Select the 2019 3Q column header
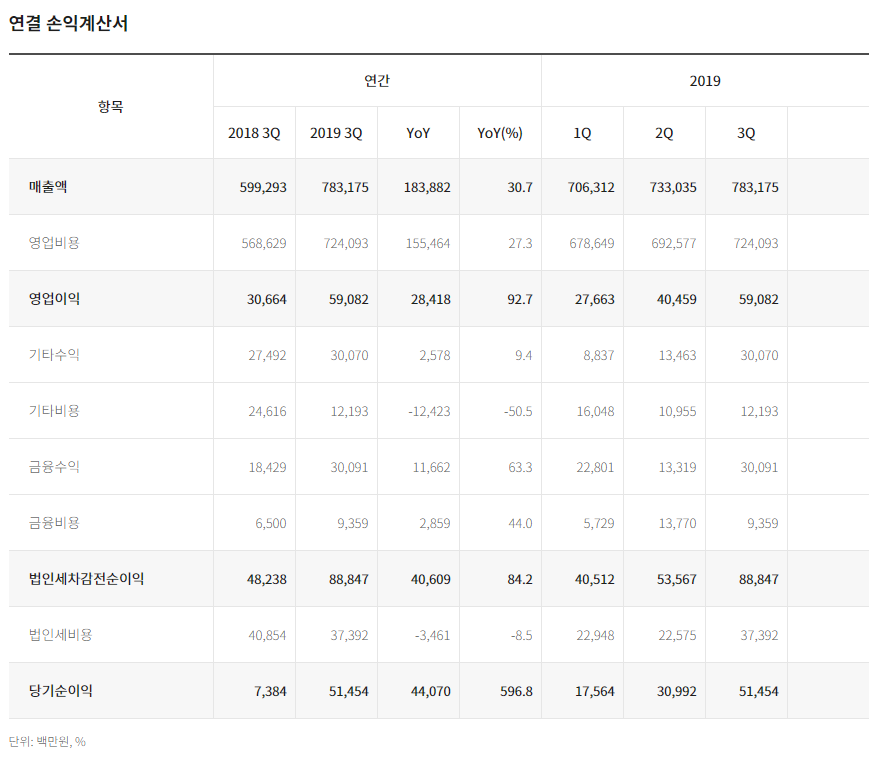The width and height of the screenshot is (887, 763). pyautogui.click(x=336, y=133)
